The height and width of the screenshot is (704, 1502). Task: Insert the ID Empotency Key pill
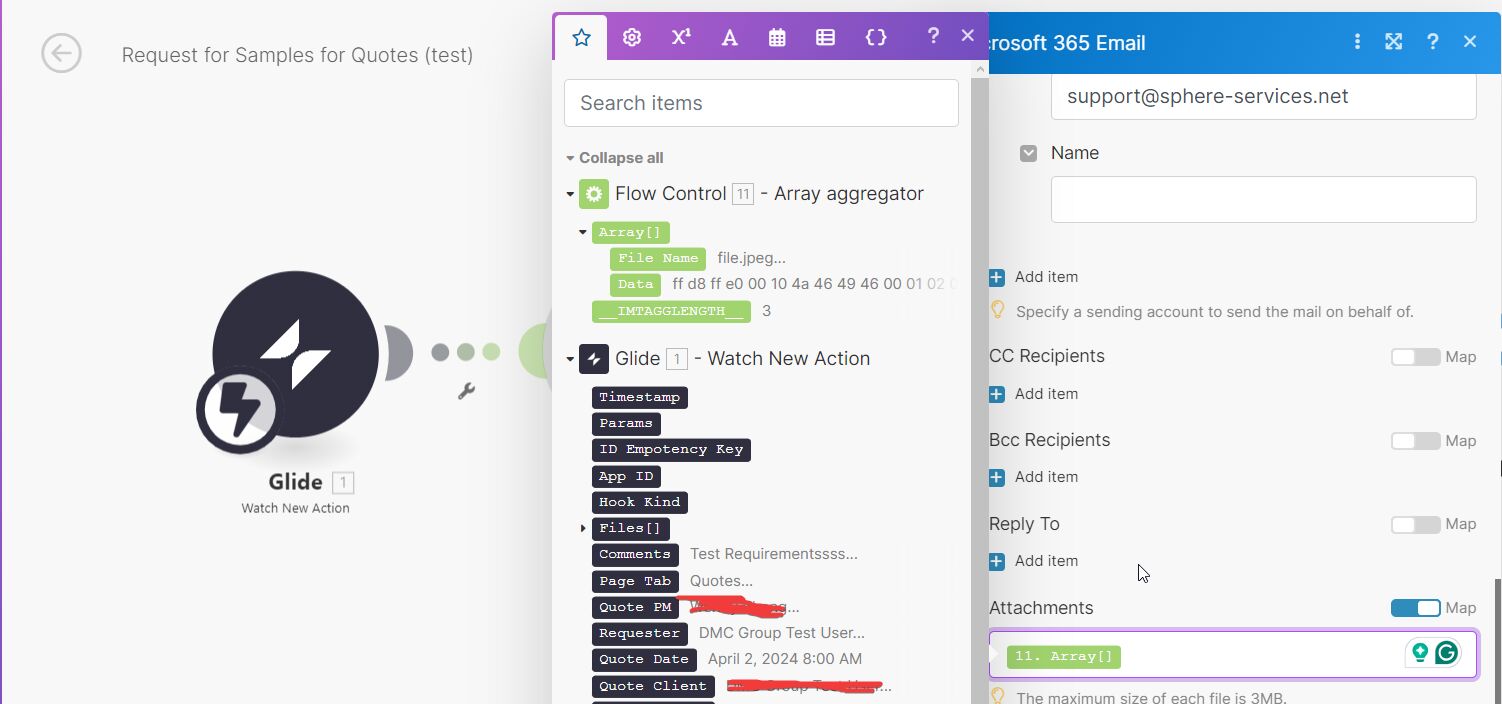[671, 449]
